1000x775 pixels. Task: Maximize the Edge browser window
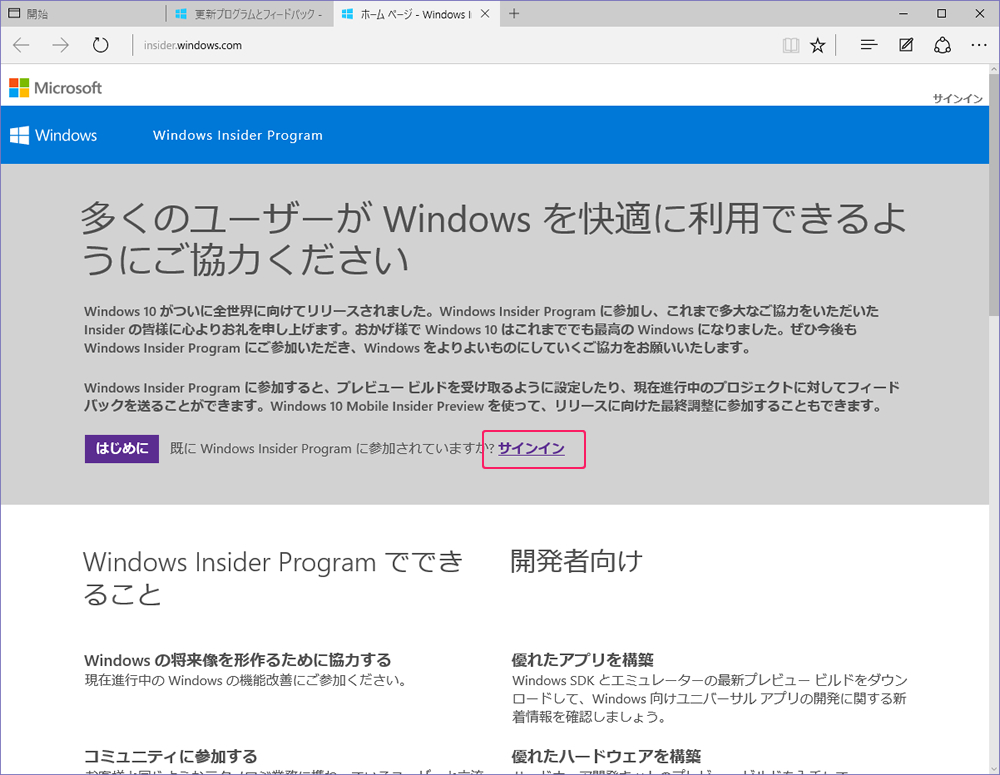(941, 13)
